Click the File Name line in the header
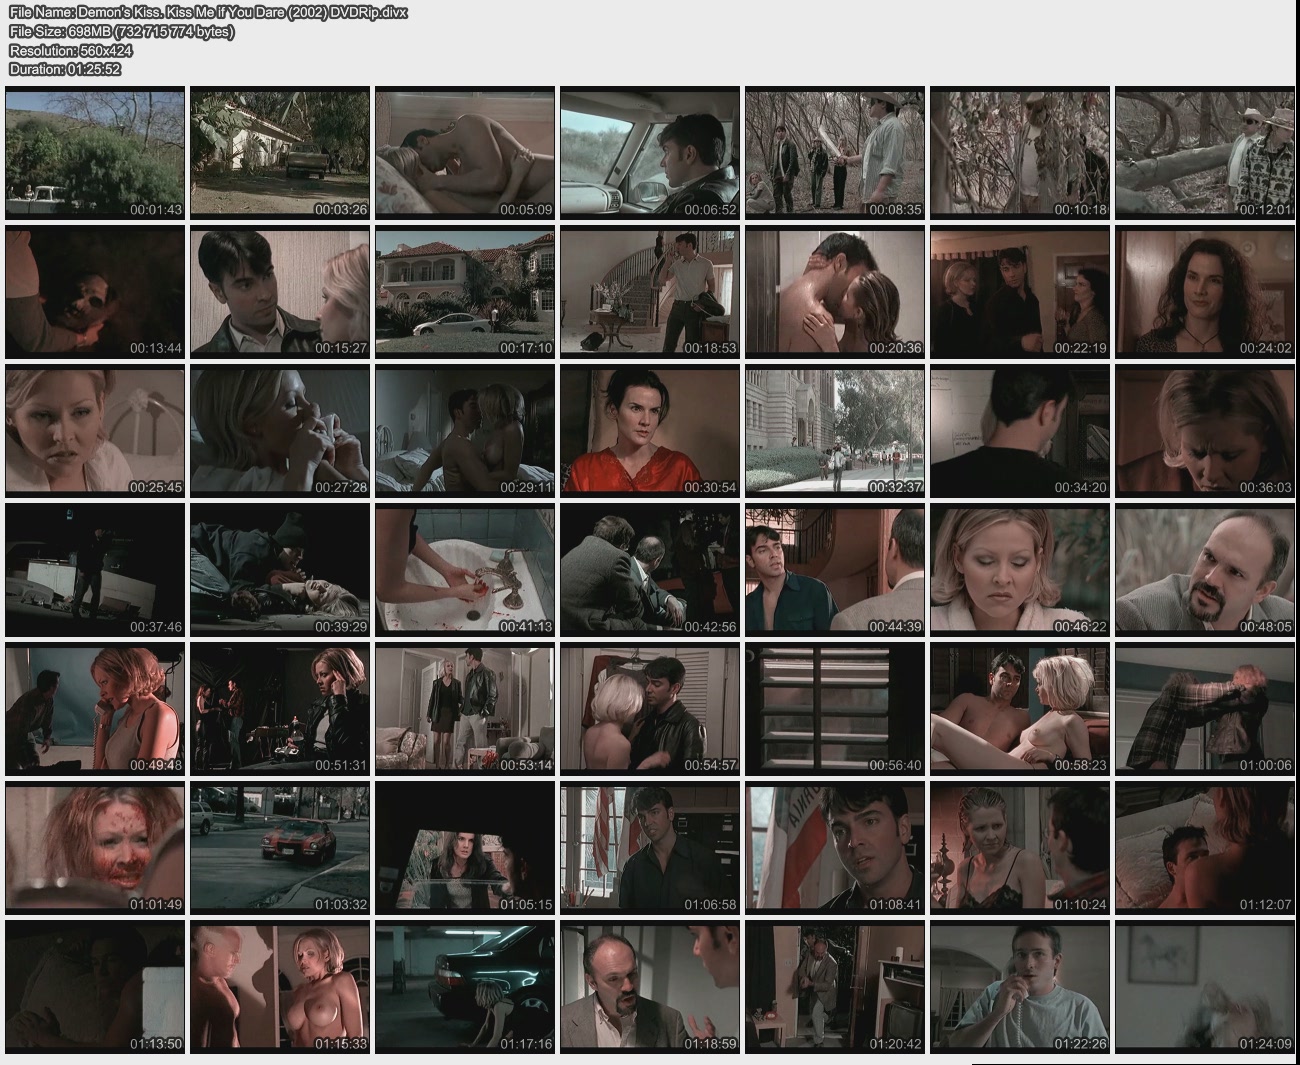The width and height of the screenshot is (1300, 1065). 208,12
